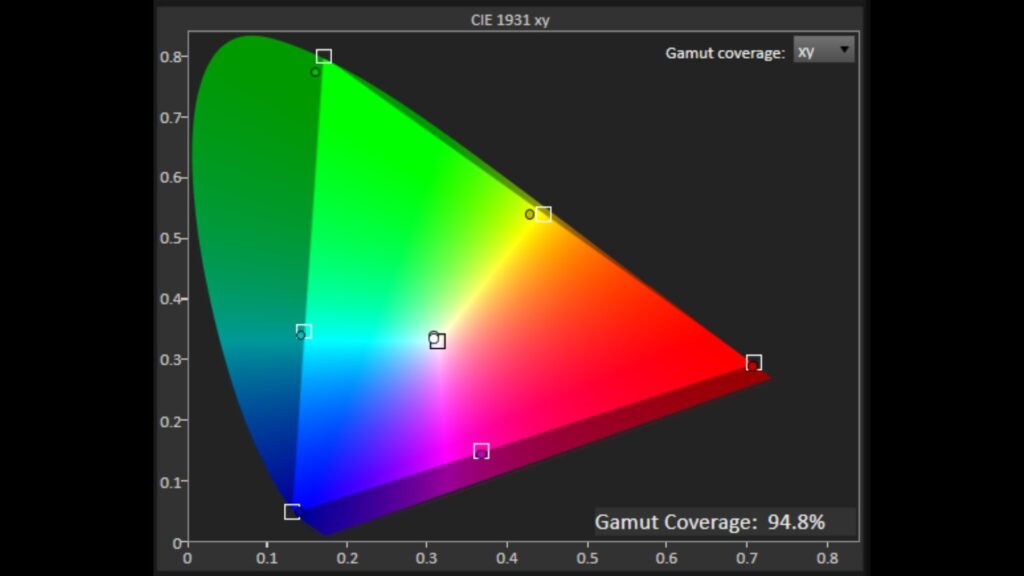Select the magenta secondary target square
The height and width of the screenshot is (576, 1024).
pyautogui.click(x=481, y=451)
